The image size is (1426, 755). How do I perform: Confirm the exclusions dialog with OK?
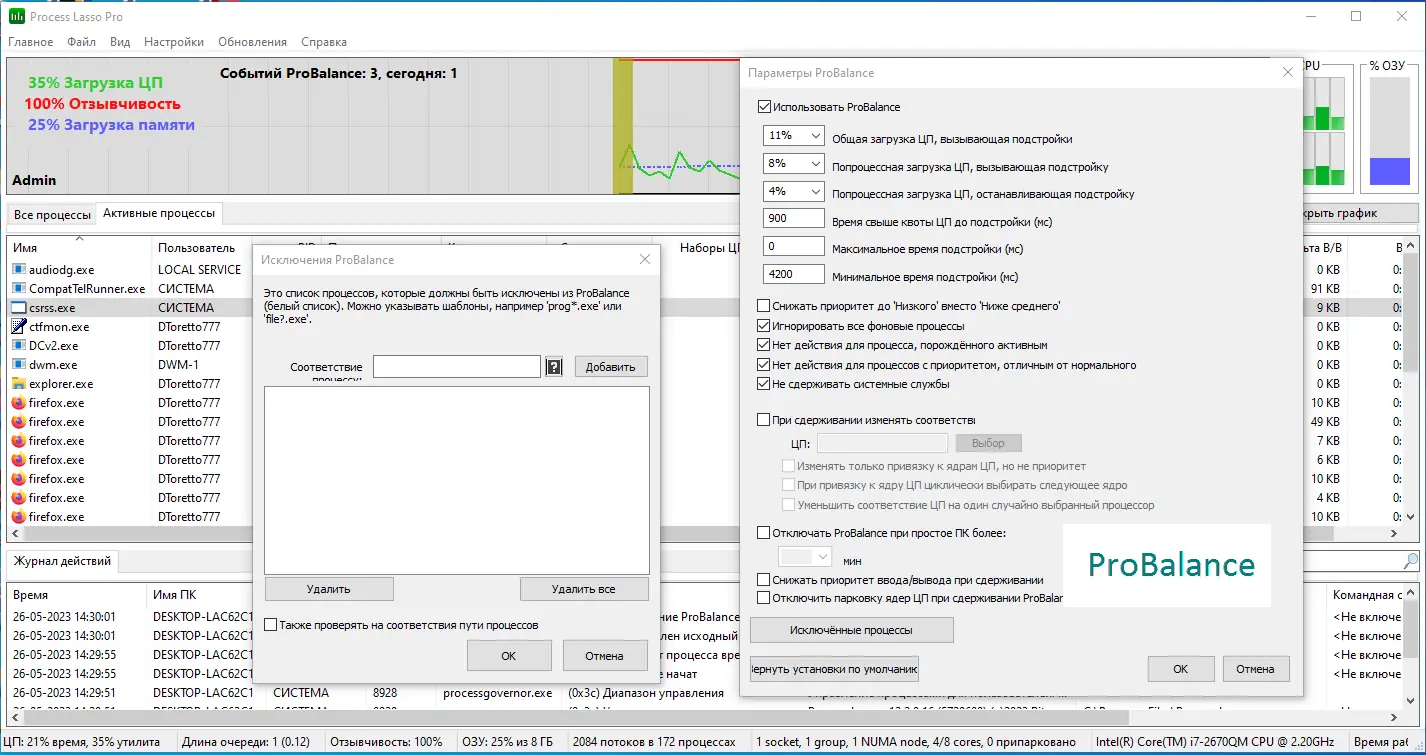point(509,656)
